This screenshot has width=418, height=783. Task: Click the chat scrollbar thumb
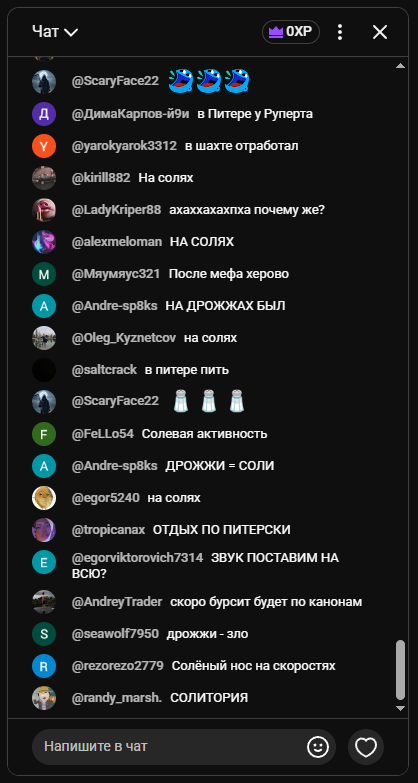point(400,670)
